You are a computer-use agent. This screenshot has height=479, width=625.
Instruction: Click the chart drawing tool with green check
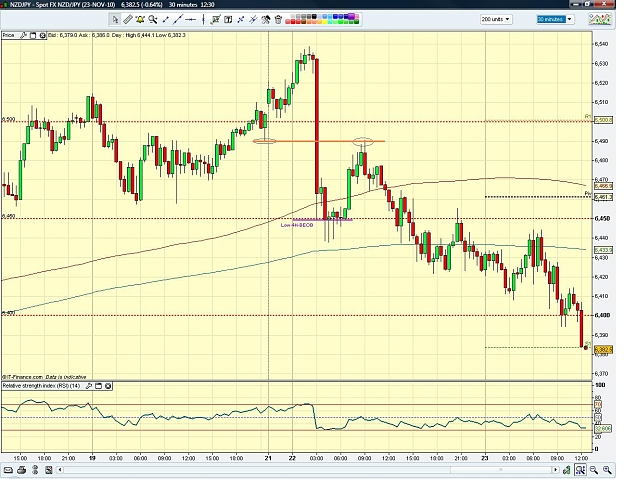(x=216, y=19)
